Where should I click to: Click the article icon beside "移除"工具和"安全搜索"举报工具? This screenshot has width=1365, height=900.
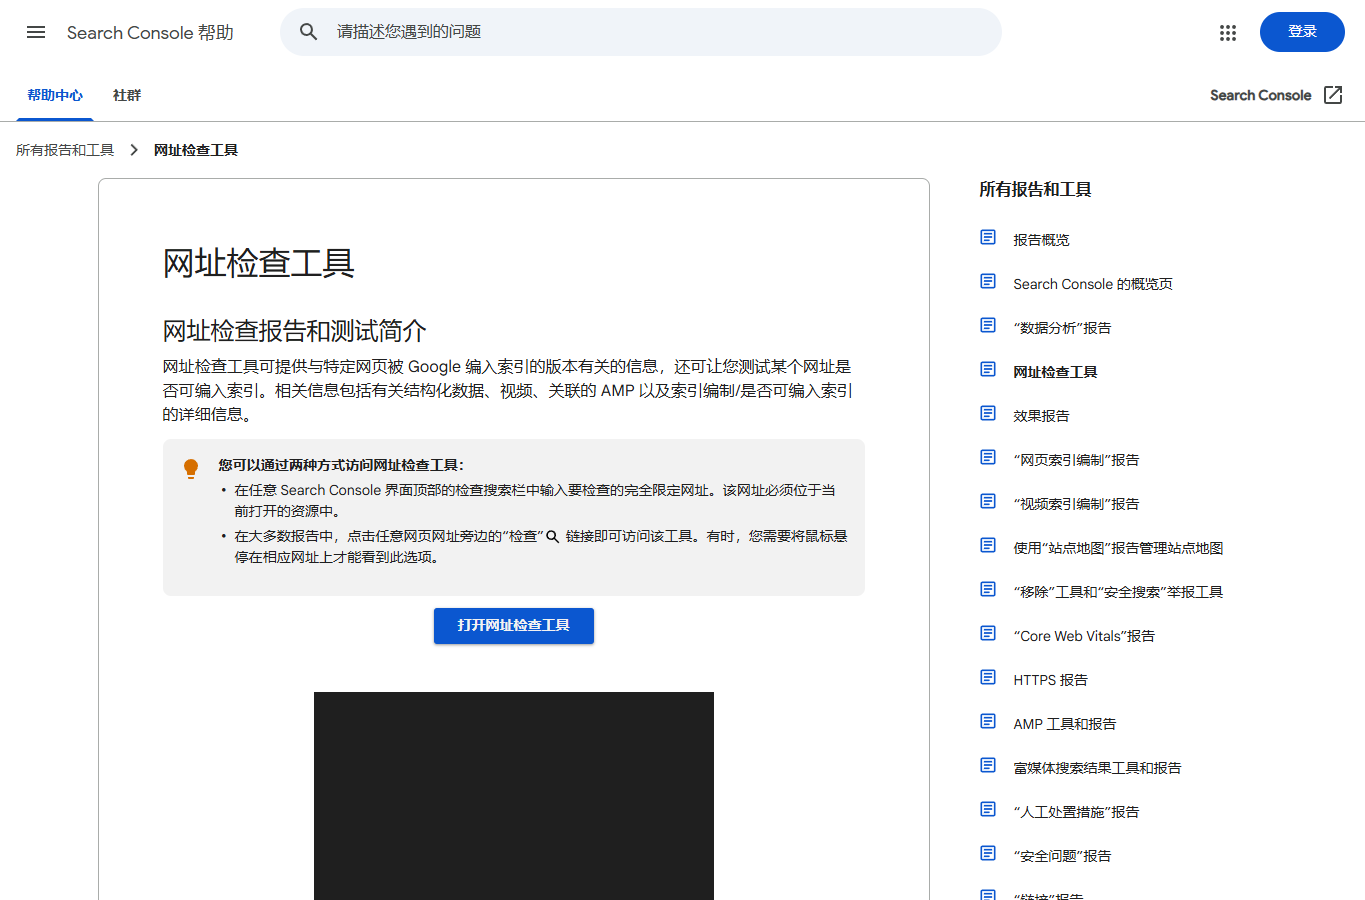pos(988,589)
